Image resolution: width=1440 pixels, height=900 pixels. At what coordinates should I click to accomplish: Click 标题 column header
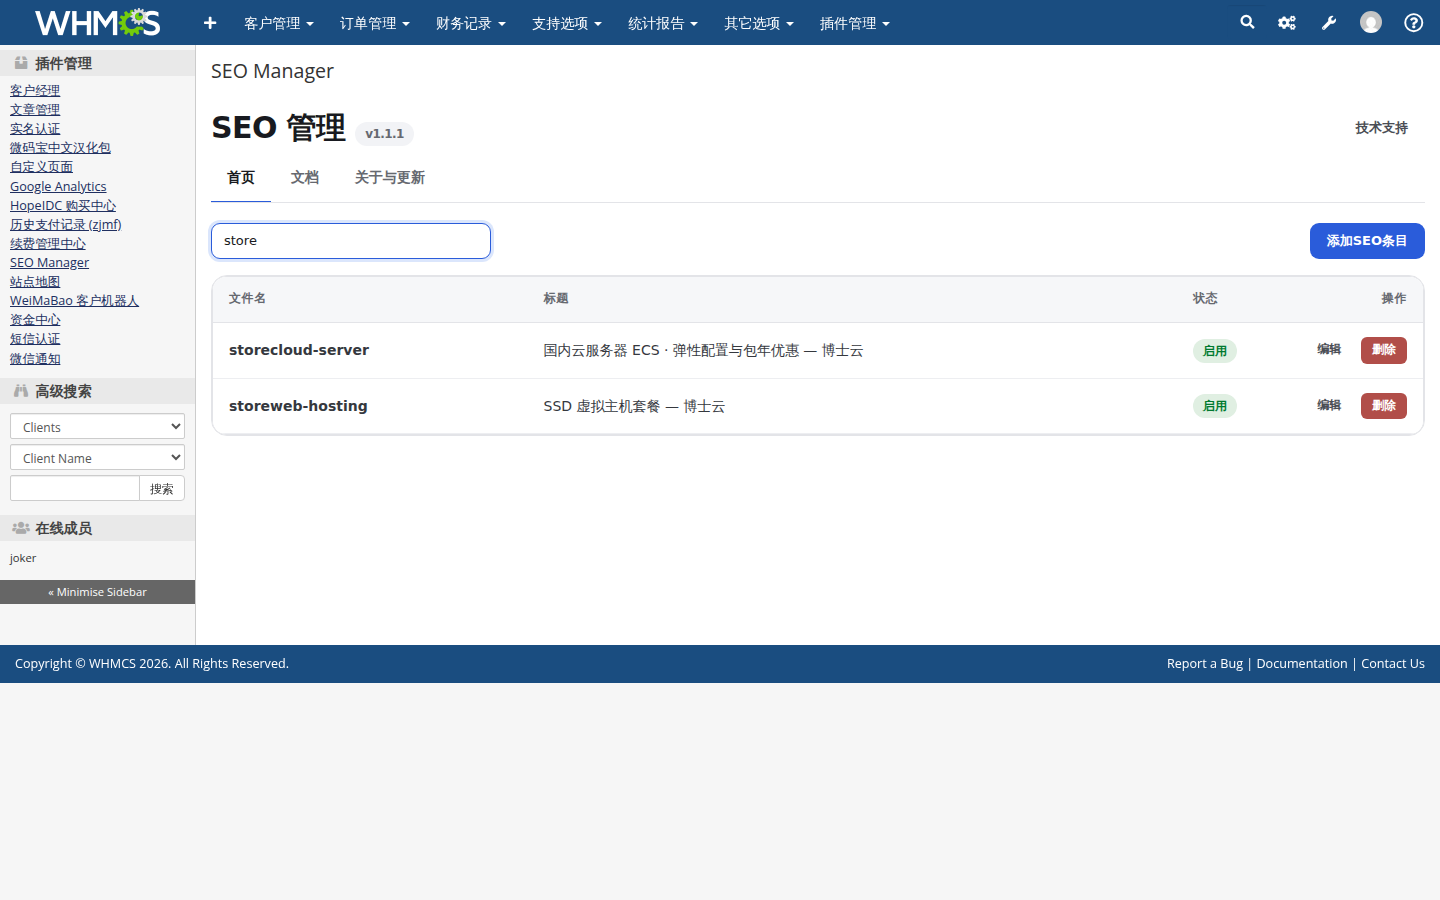pyautogui.click(x=556, y=298)
